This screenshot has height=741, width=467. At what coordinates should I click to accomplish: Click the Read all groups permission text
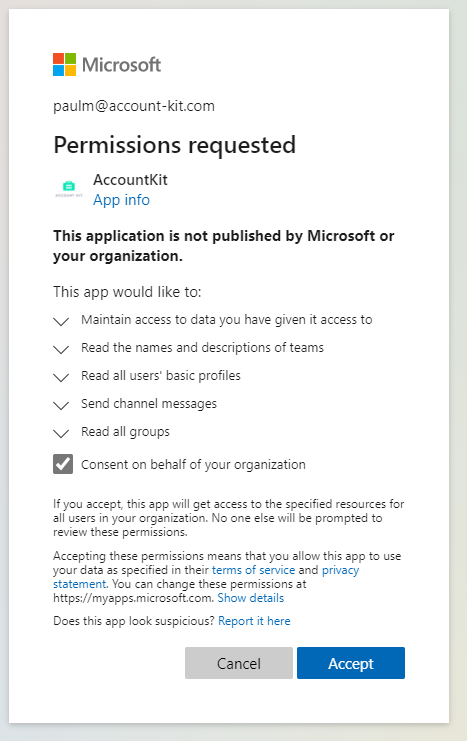125,432
